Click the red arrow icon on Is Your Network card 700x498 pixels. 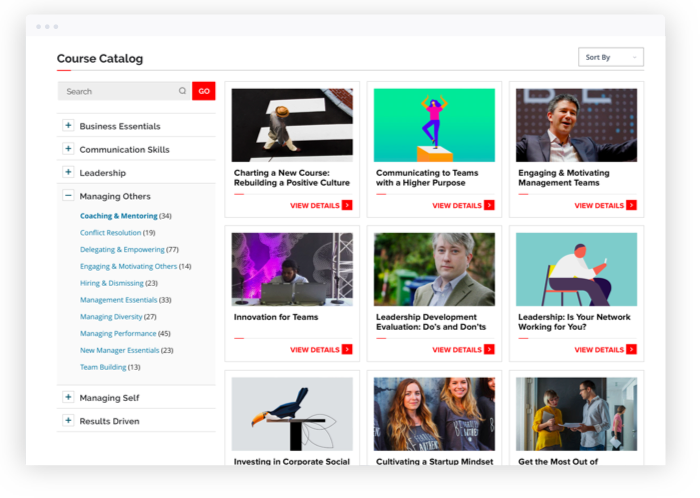631,349
